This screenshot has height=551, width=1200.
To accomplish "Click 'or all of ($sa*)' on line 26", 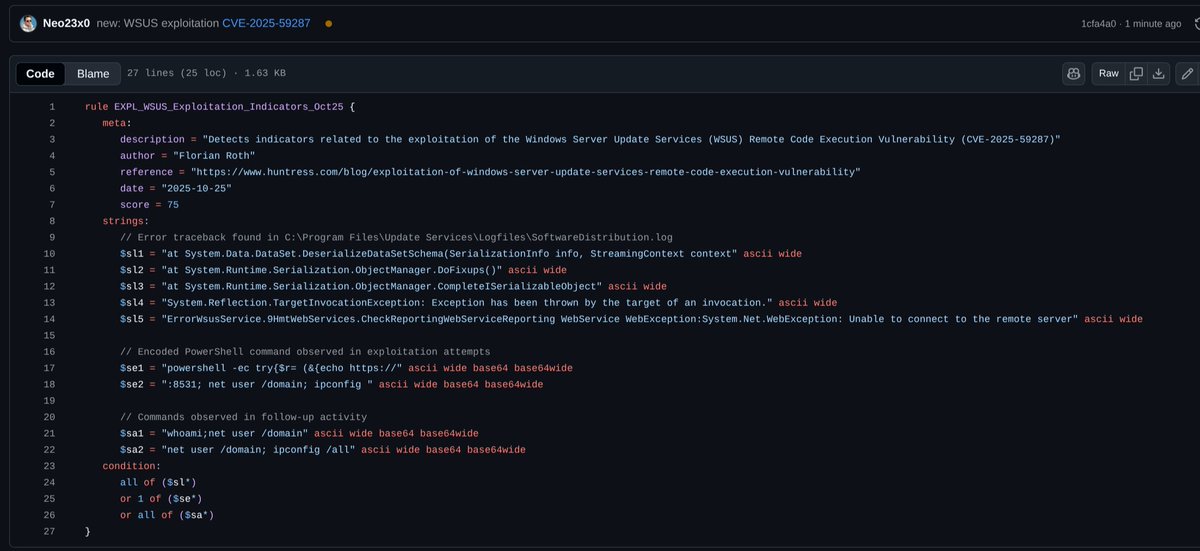I will (x=167, y=515).
